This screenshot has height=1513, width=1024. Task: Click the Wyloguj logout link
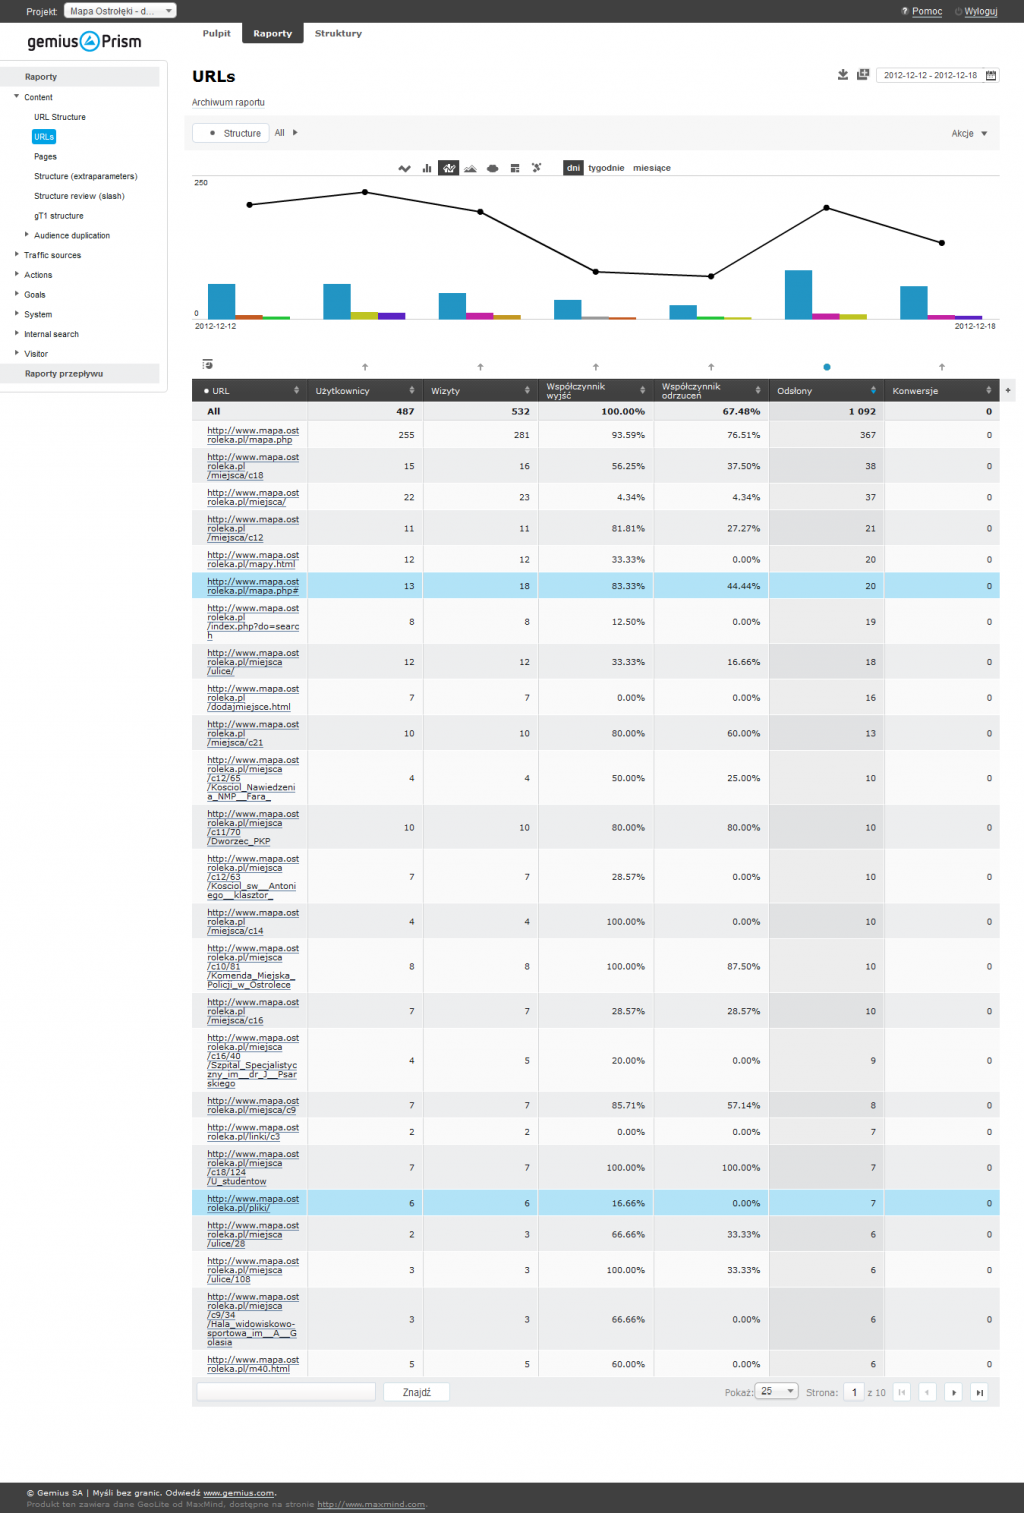click(980, 12)
